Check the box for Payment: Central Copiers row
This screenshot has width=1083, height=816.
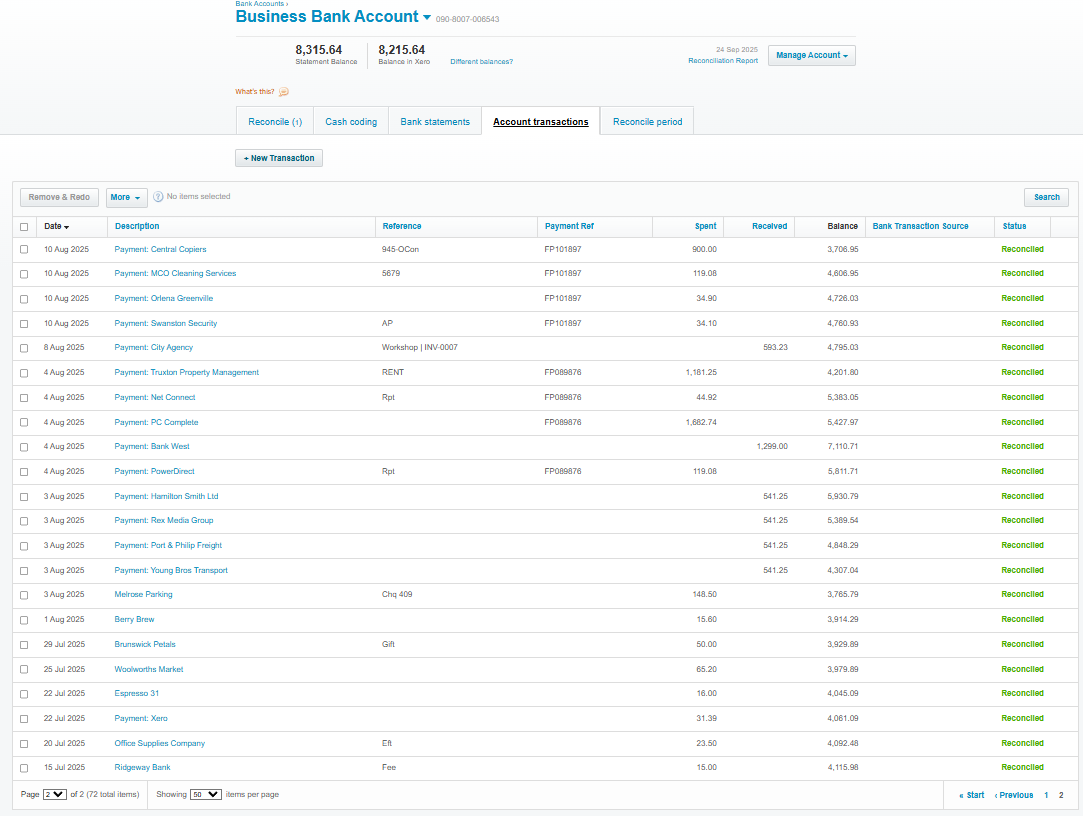[24, 249]
